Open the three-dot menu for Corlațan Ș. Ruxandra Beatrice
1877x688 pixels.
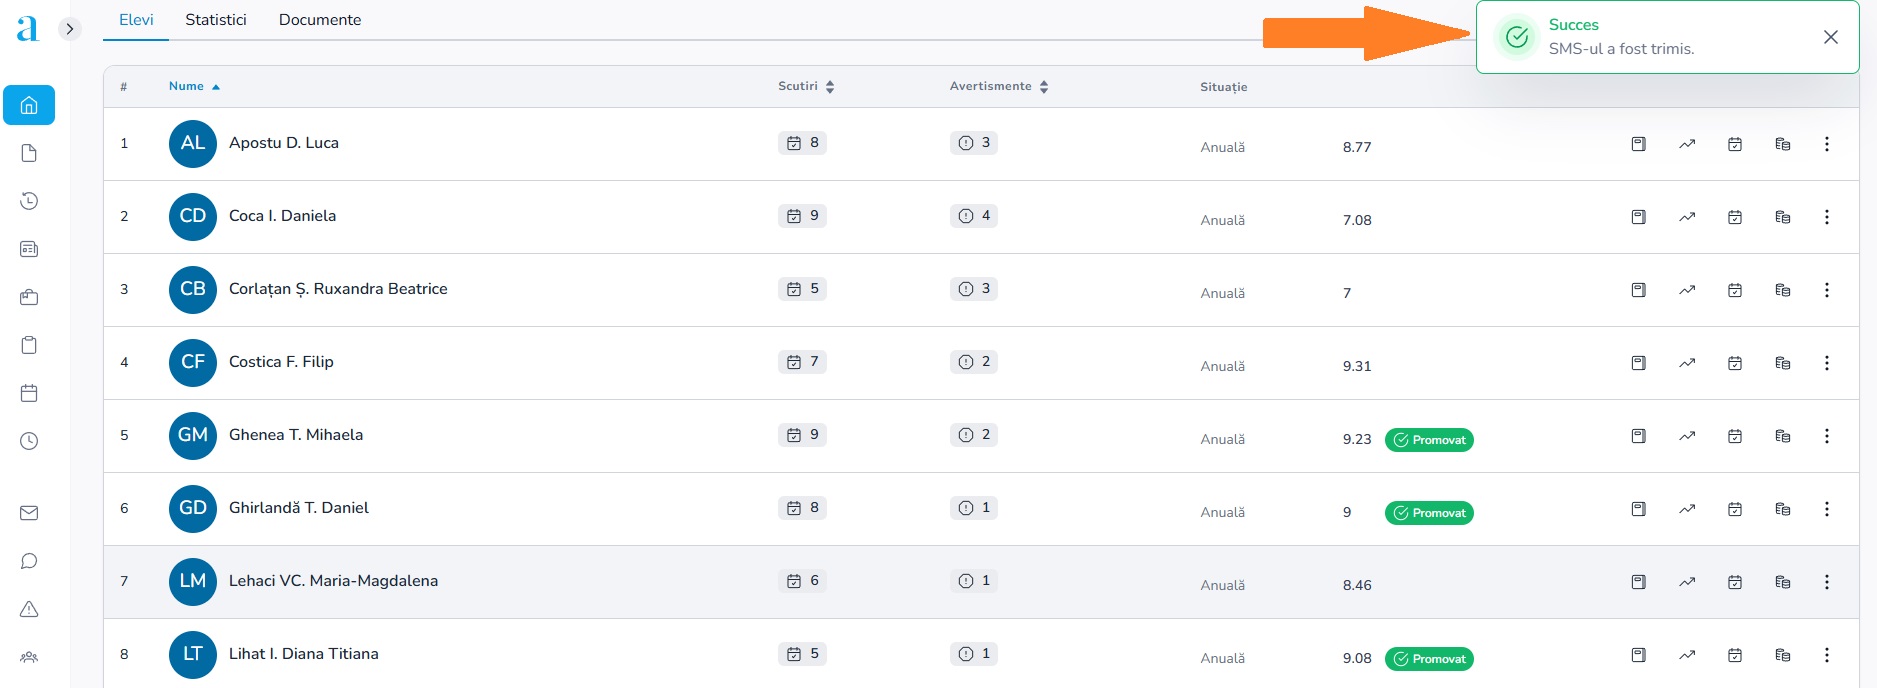pyautogui.click(x=1826, y=290)
